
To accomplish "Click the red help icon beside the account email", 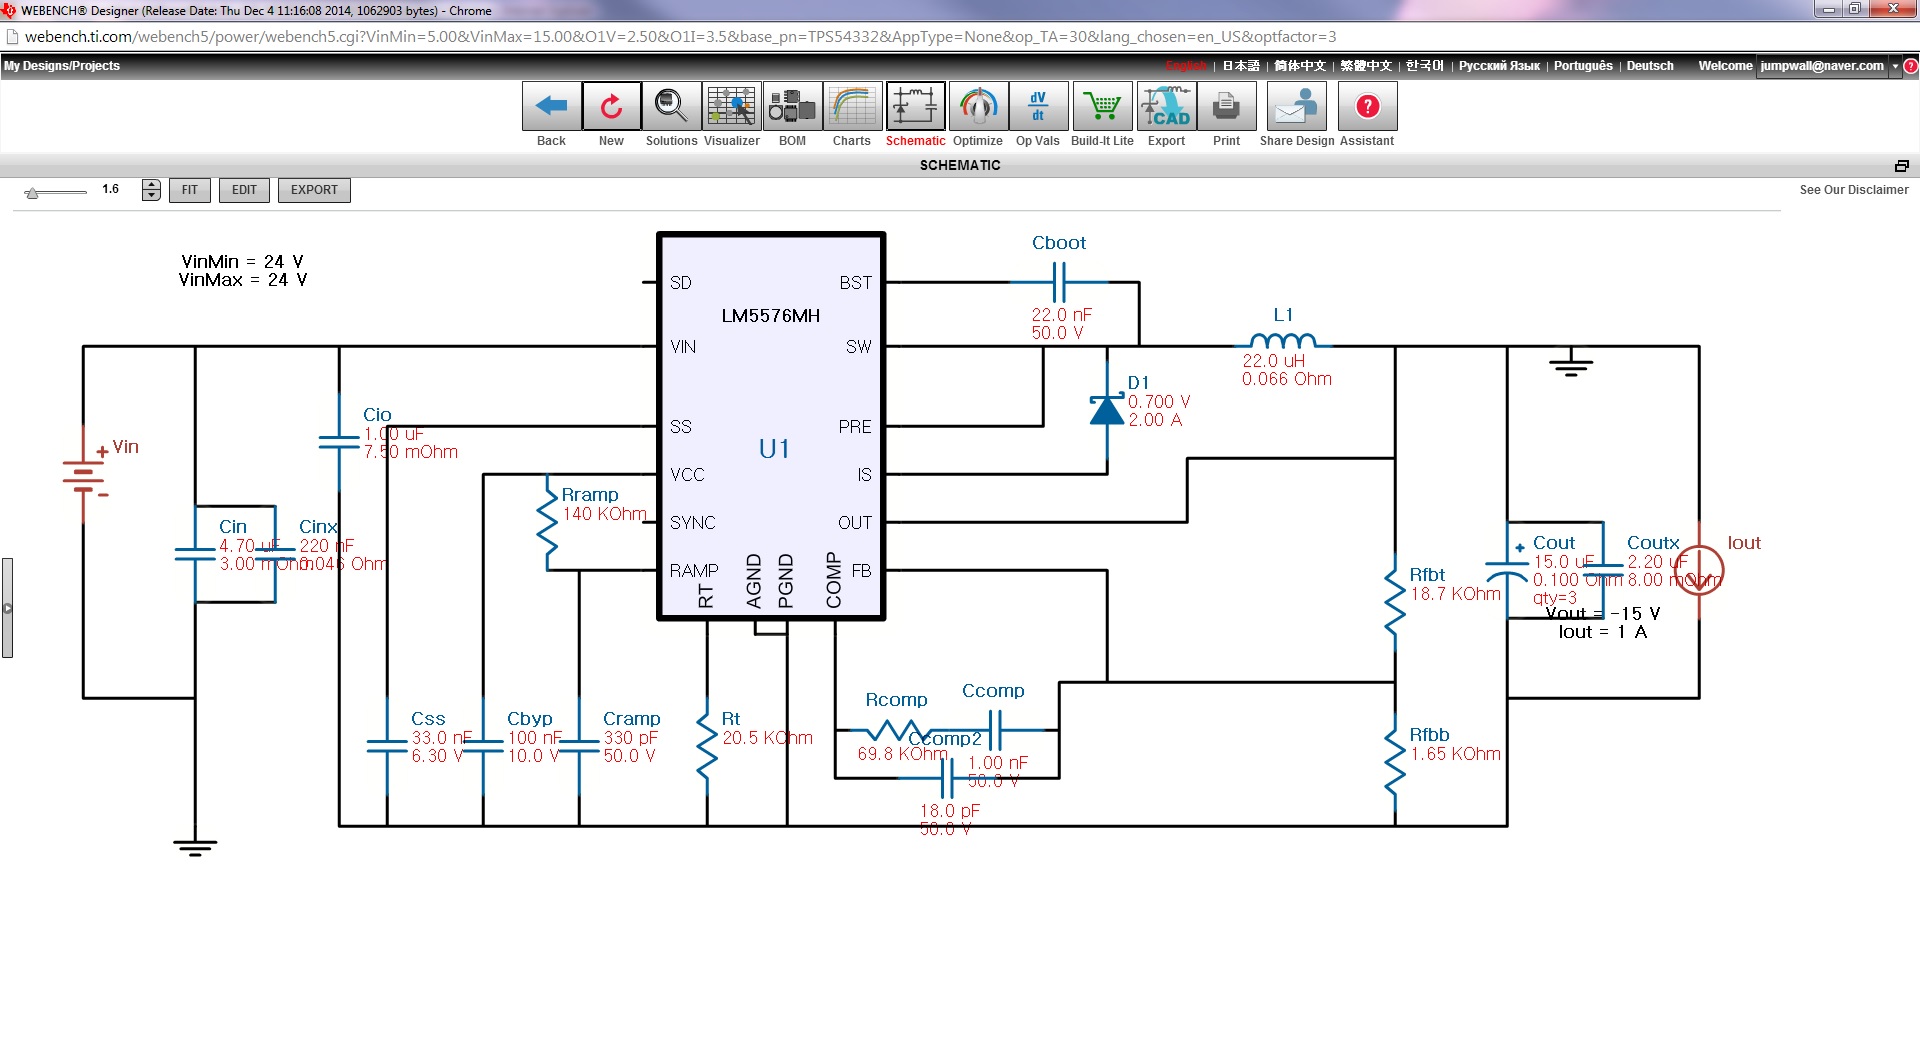I will pos(1910,66).
